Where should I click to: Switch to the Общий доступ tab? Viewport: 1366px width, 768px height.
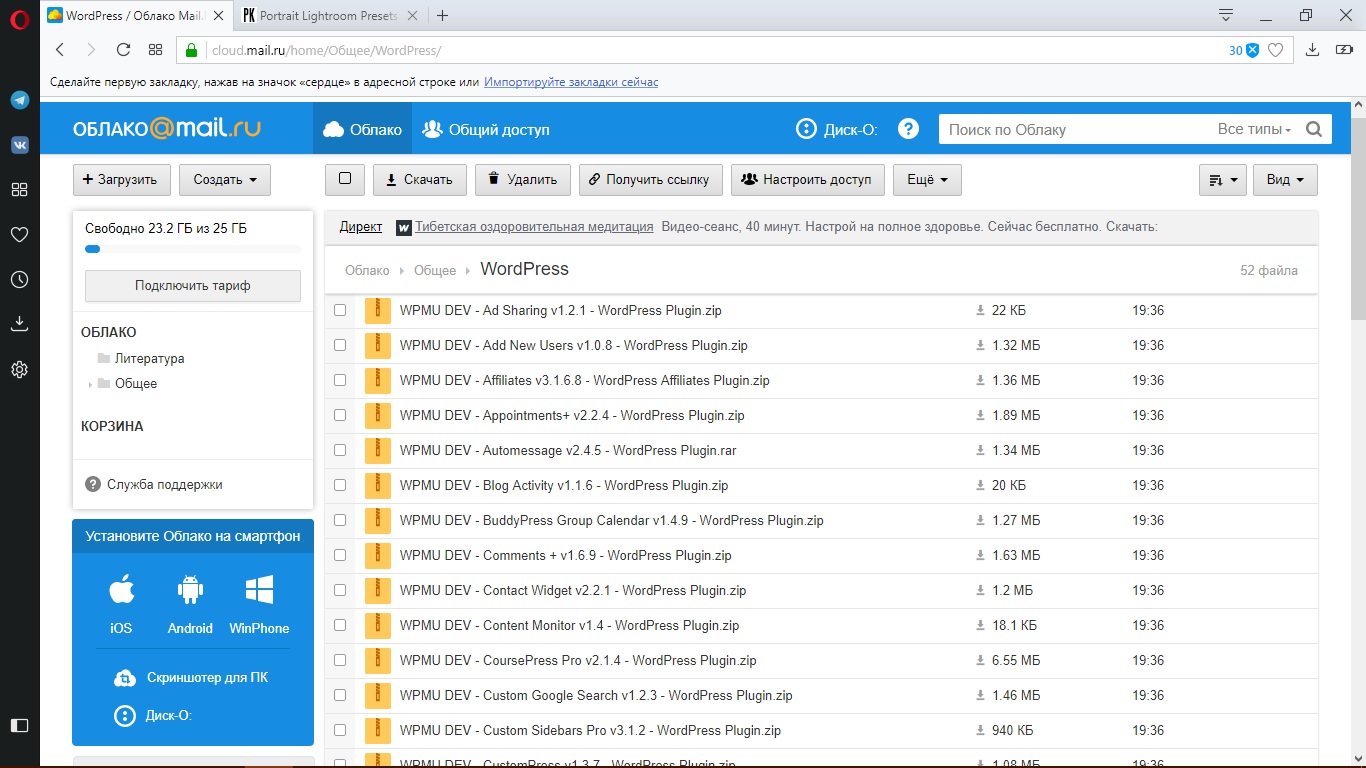tap(486, 129)
